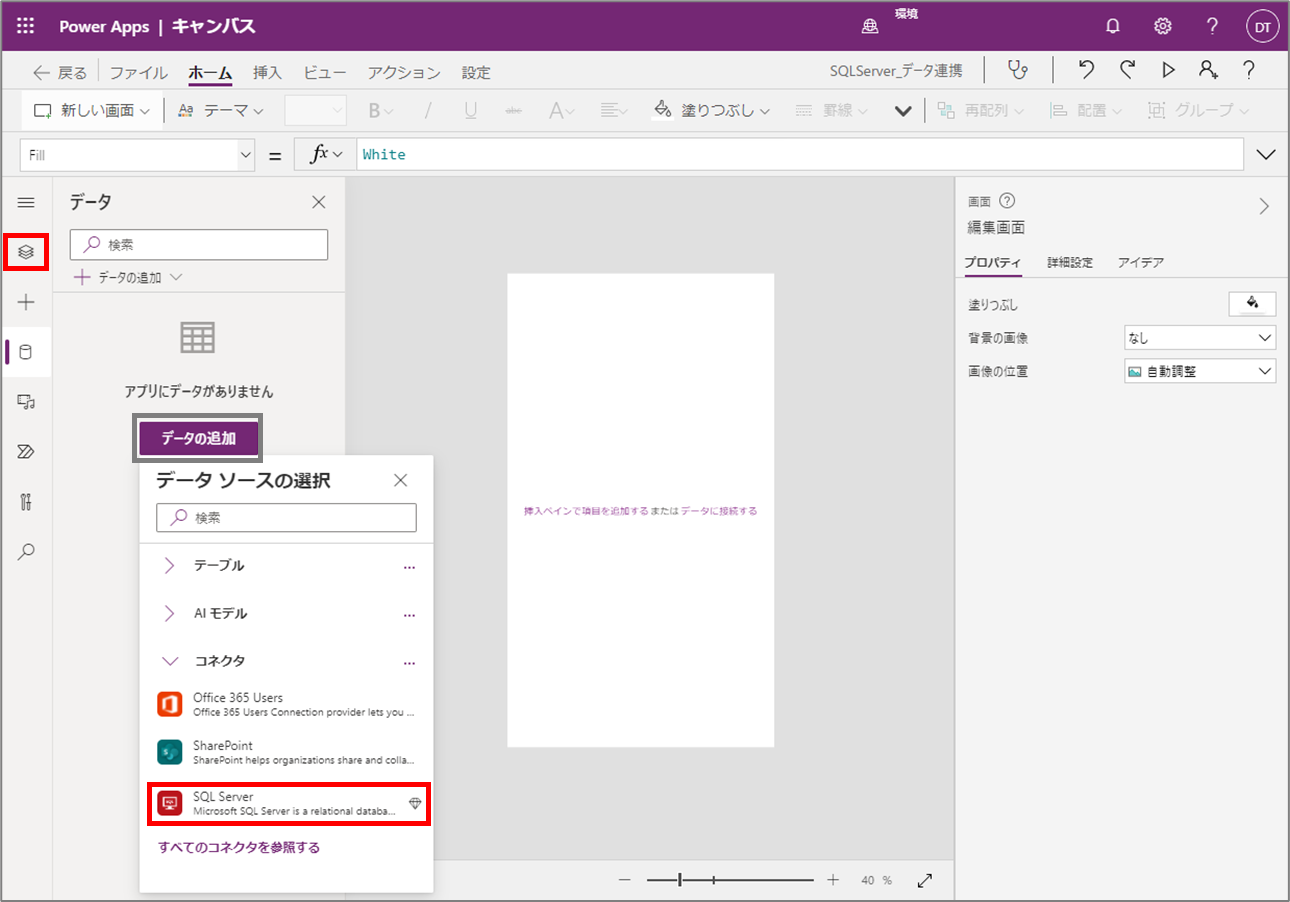Click the search field in データ ソースの選択
This screenshot has width=1290, height=902.
(286, 518)
